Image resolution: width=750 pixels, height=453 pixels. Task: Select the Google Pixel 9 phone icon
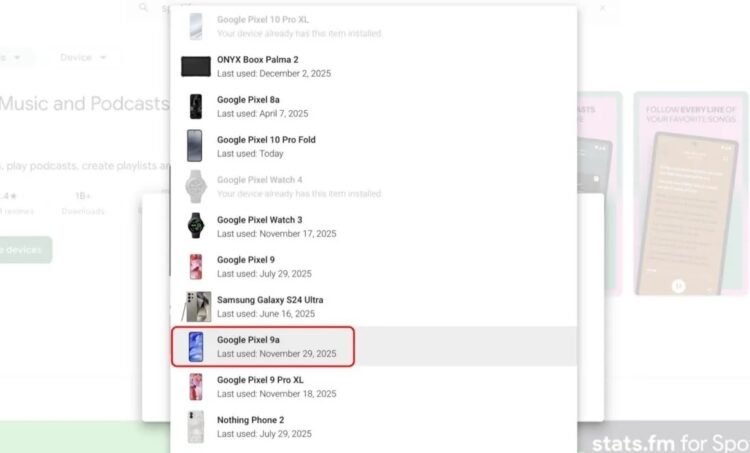pos(196,266)
